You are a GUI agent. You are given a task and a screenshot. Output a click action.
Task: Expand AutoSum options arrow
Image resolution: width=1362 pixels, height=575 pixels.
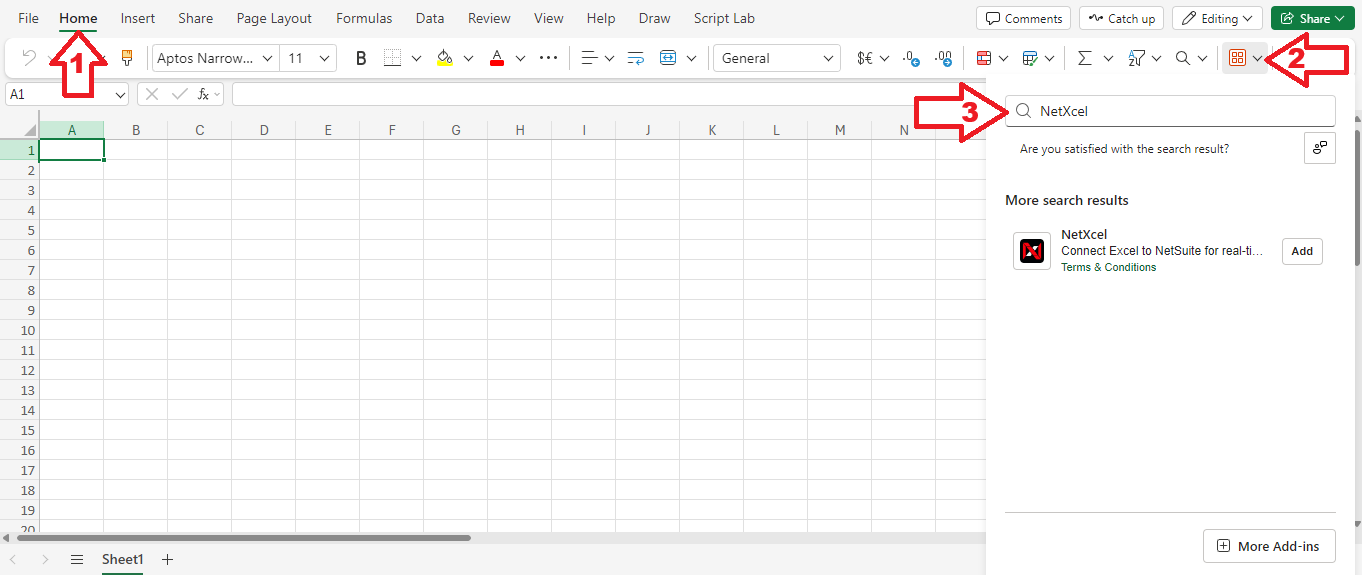pyautogui.click(x=1107, y=58)
